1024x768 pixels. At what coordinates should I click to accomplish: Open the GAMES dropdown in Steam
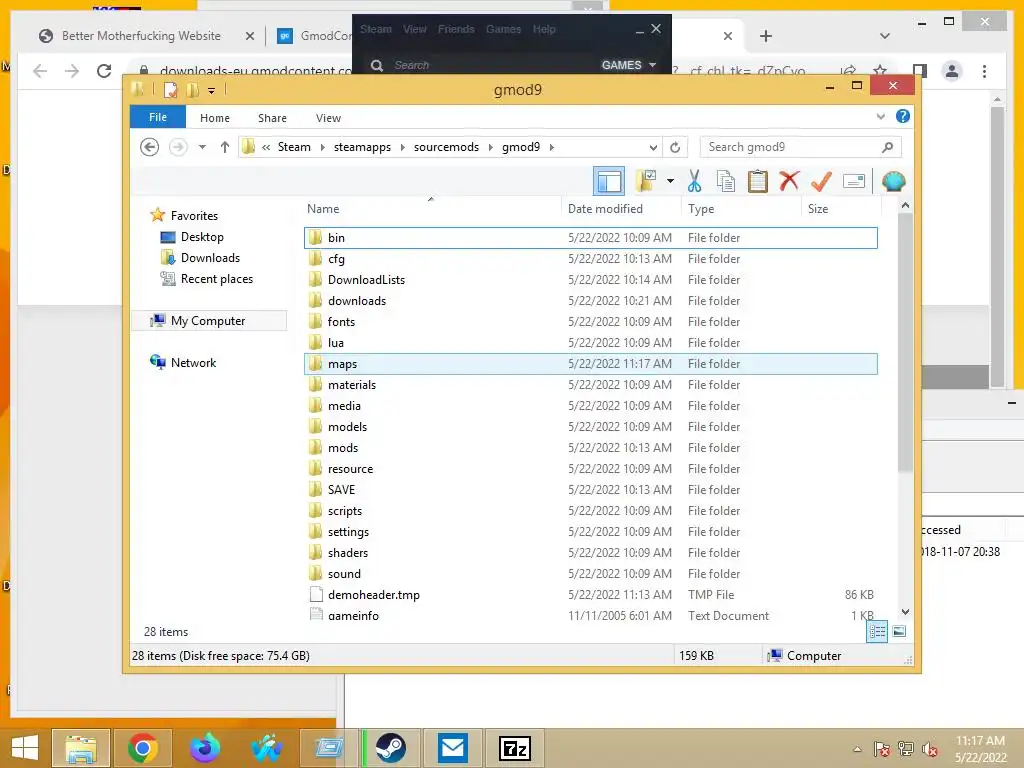(628, 65)
